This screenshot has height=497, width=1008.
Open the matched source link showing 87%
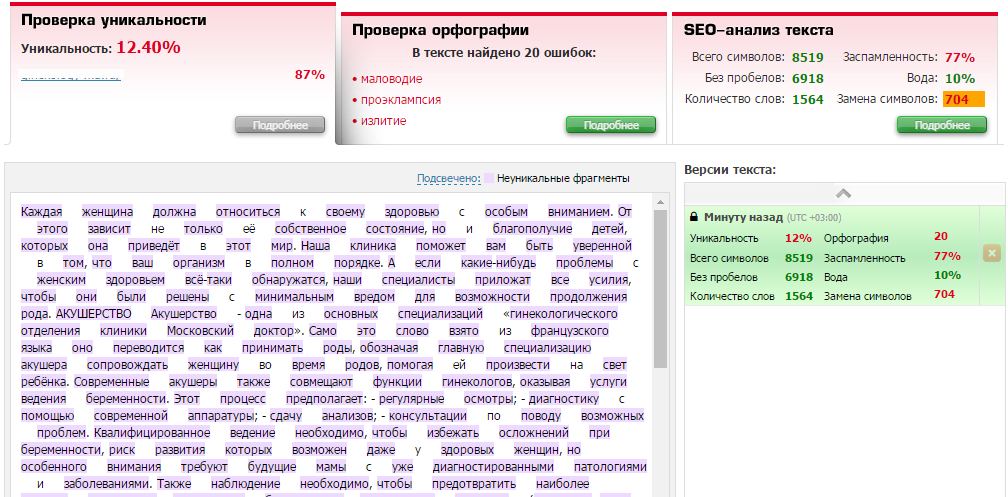pyautogui.click(x=71, y=74)
